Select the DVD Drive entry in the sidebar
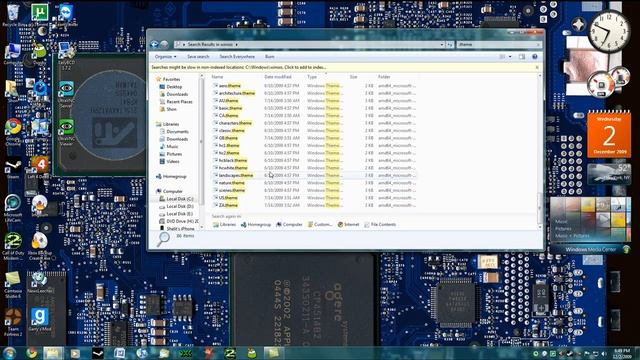 182,221
